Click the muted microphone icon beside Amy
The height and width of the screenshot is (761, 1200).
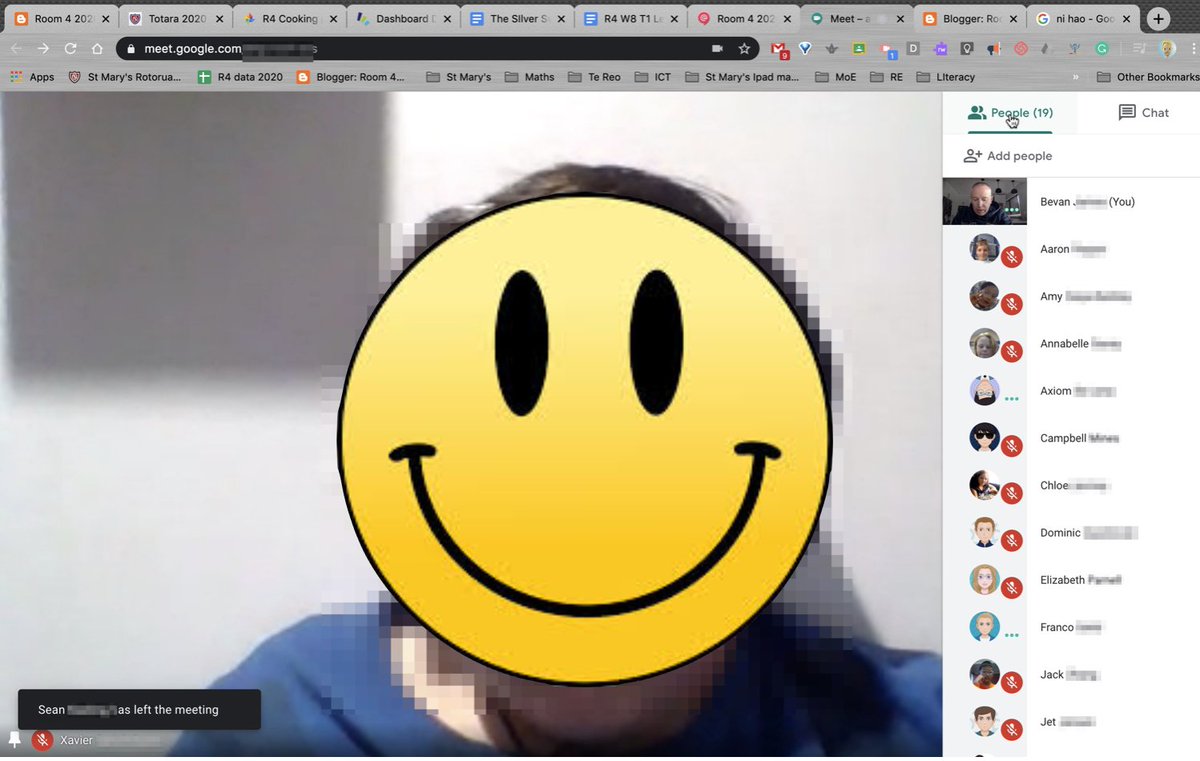coord(1012,303)
